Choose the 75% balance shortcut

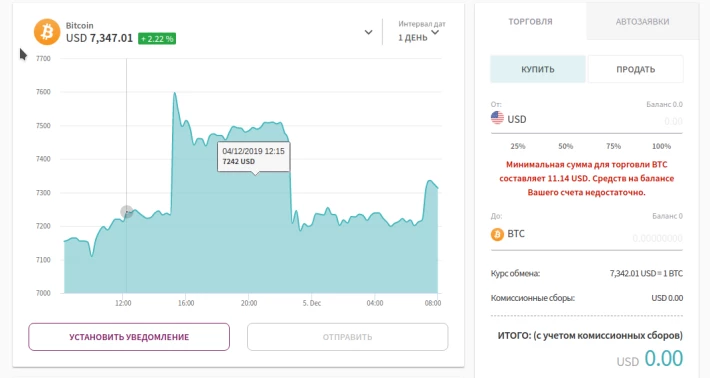point(613,146)
